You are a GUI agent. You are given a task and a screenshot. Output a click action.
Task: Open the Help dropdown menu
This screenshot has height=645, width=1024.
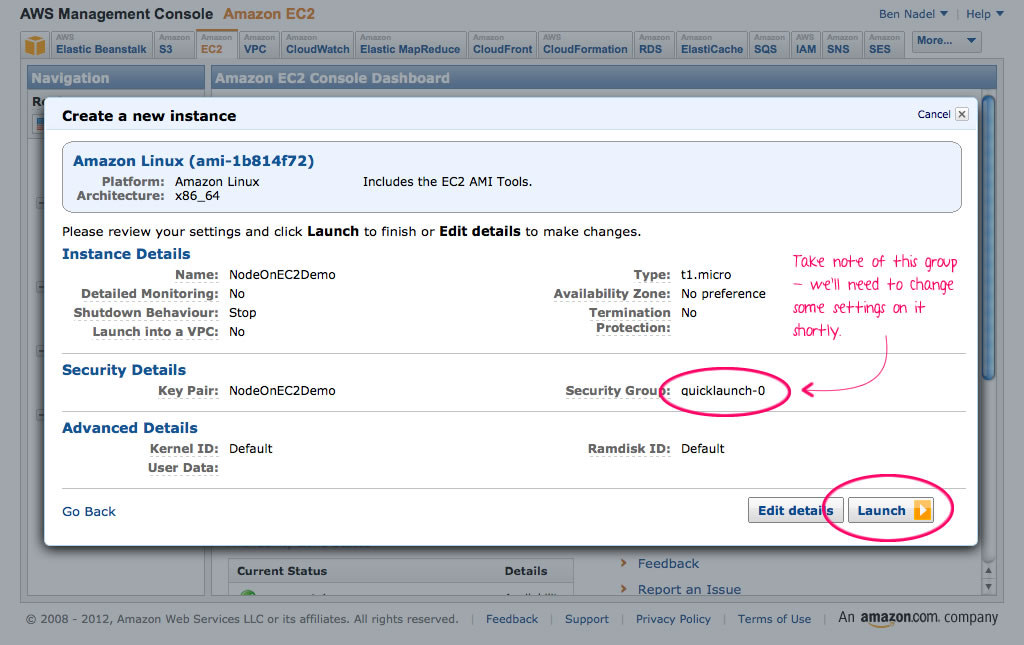coord(985,14)
